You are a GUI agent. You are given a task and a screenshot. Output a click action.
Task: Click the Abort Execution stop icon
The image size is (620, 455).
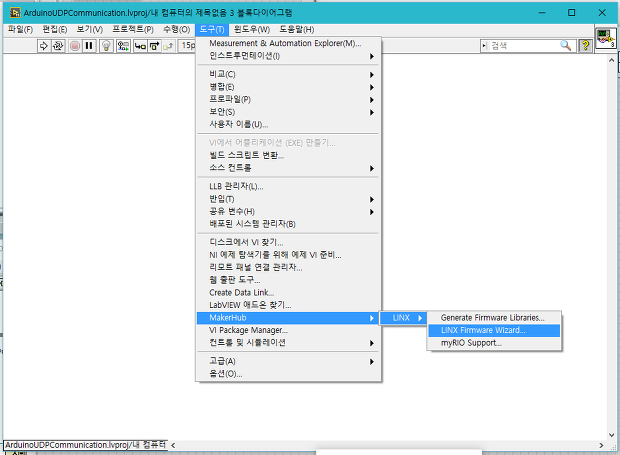pos(75,46)
